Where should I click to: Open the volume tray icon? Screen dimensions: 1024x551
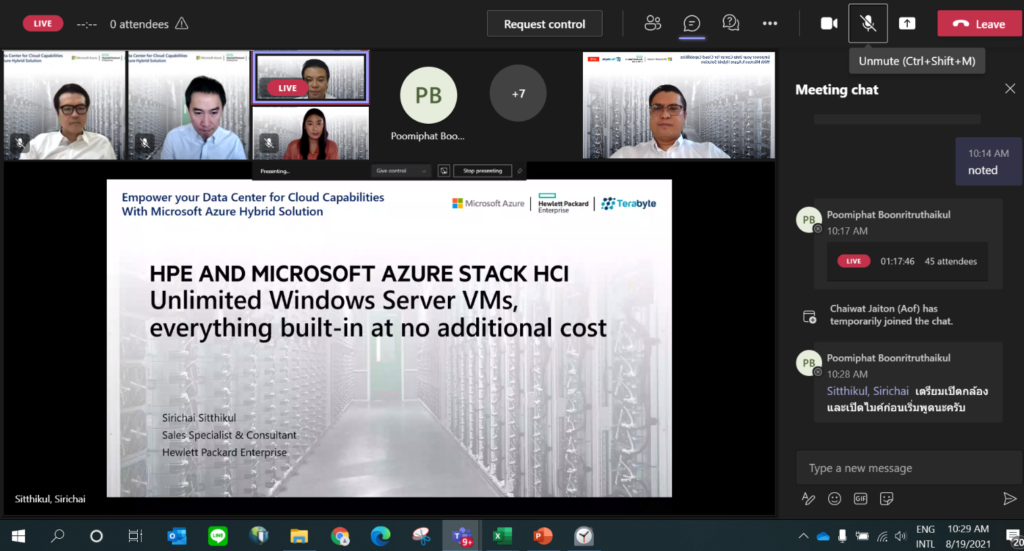point(901,537)
